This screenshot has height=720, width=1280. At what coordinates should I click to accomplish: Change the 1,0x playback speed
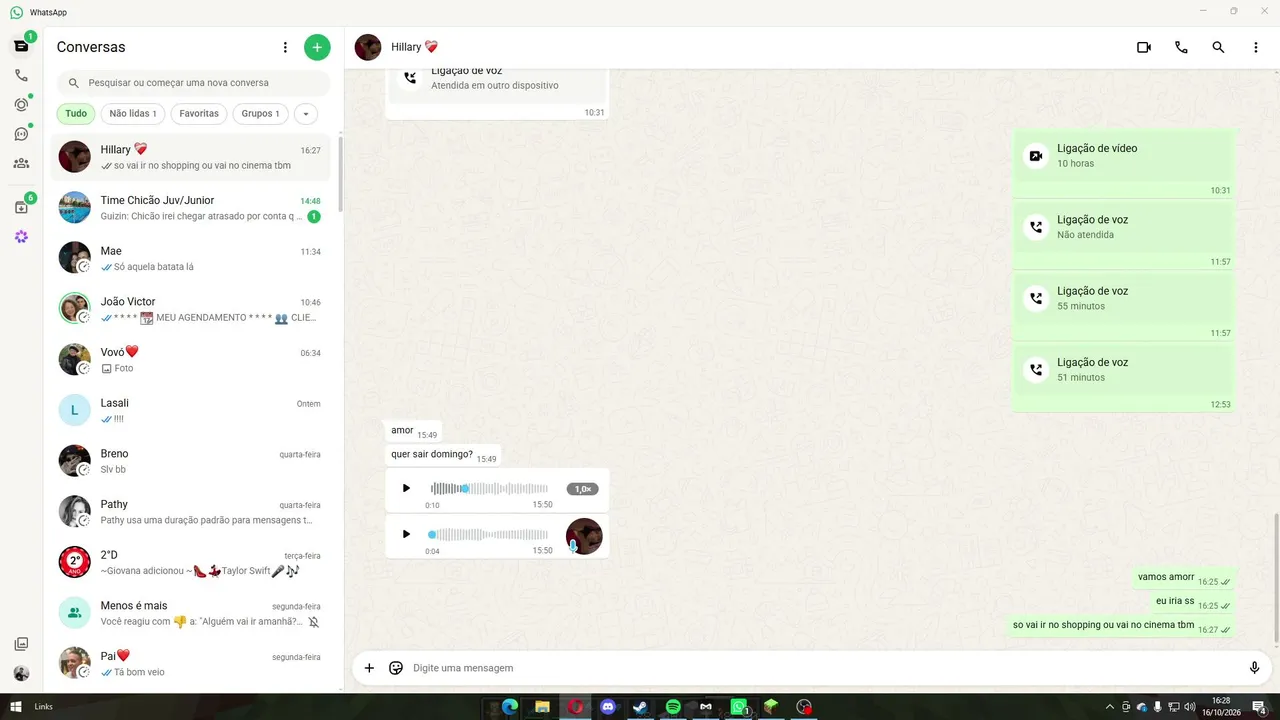point(582,489)
